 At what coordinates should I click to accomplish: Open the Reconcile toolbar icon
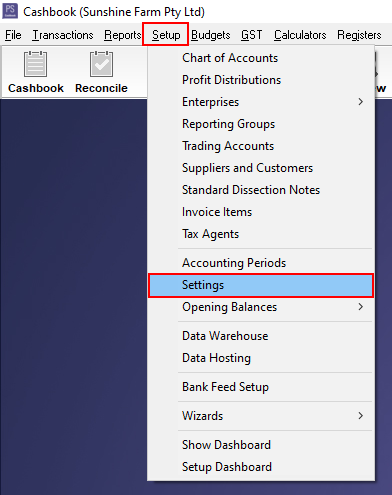coord(101,72)
